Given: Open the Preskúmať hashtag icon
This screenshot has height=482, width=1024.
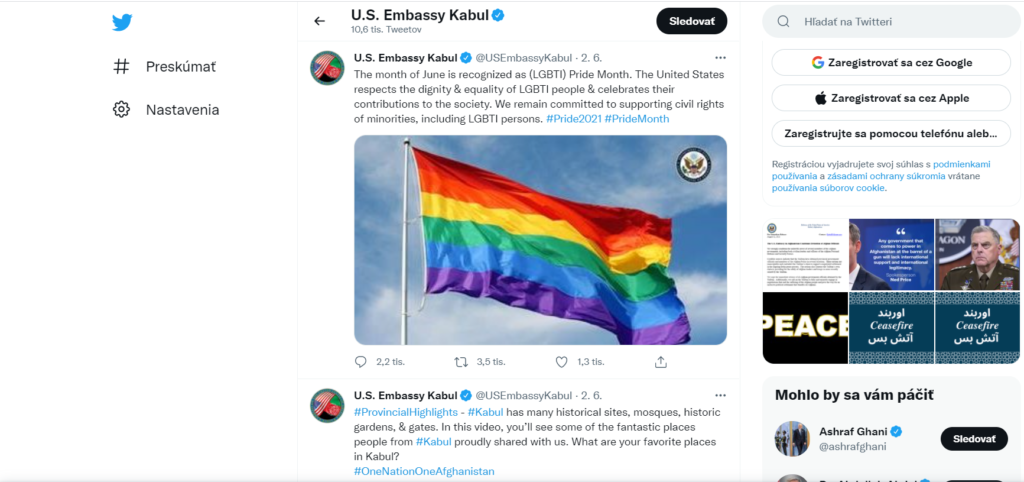Looking at the screenshot, I should [x=122, y=66].
